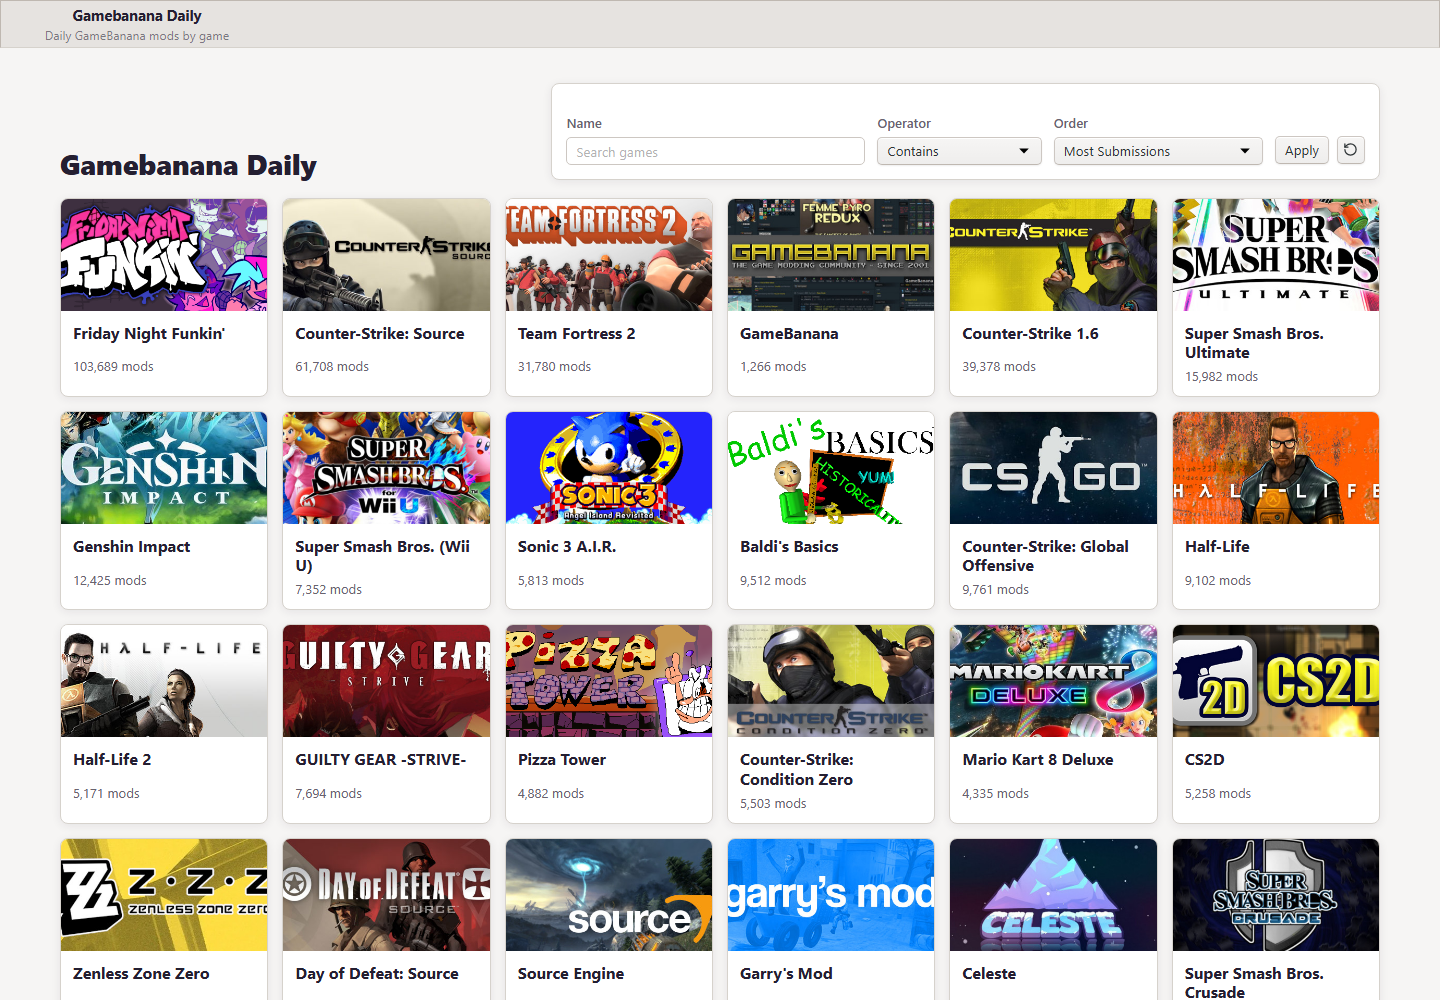
Task: Click the '31,780 mods' count
Action: coord(554,367)
